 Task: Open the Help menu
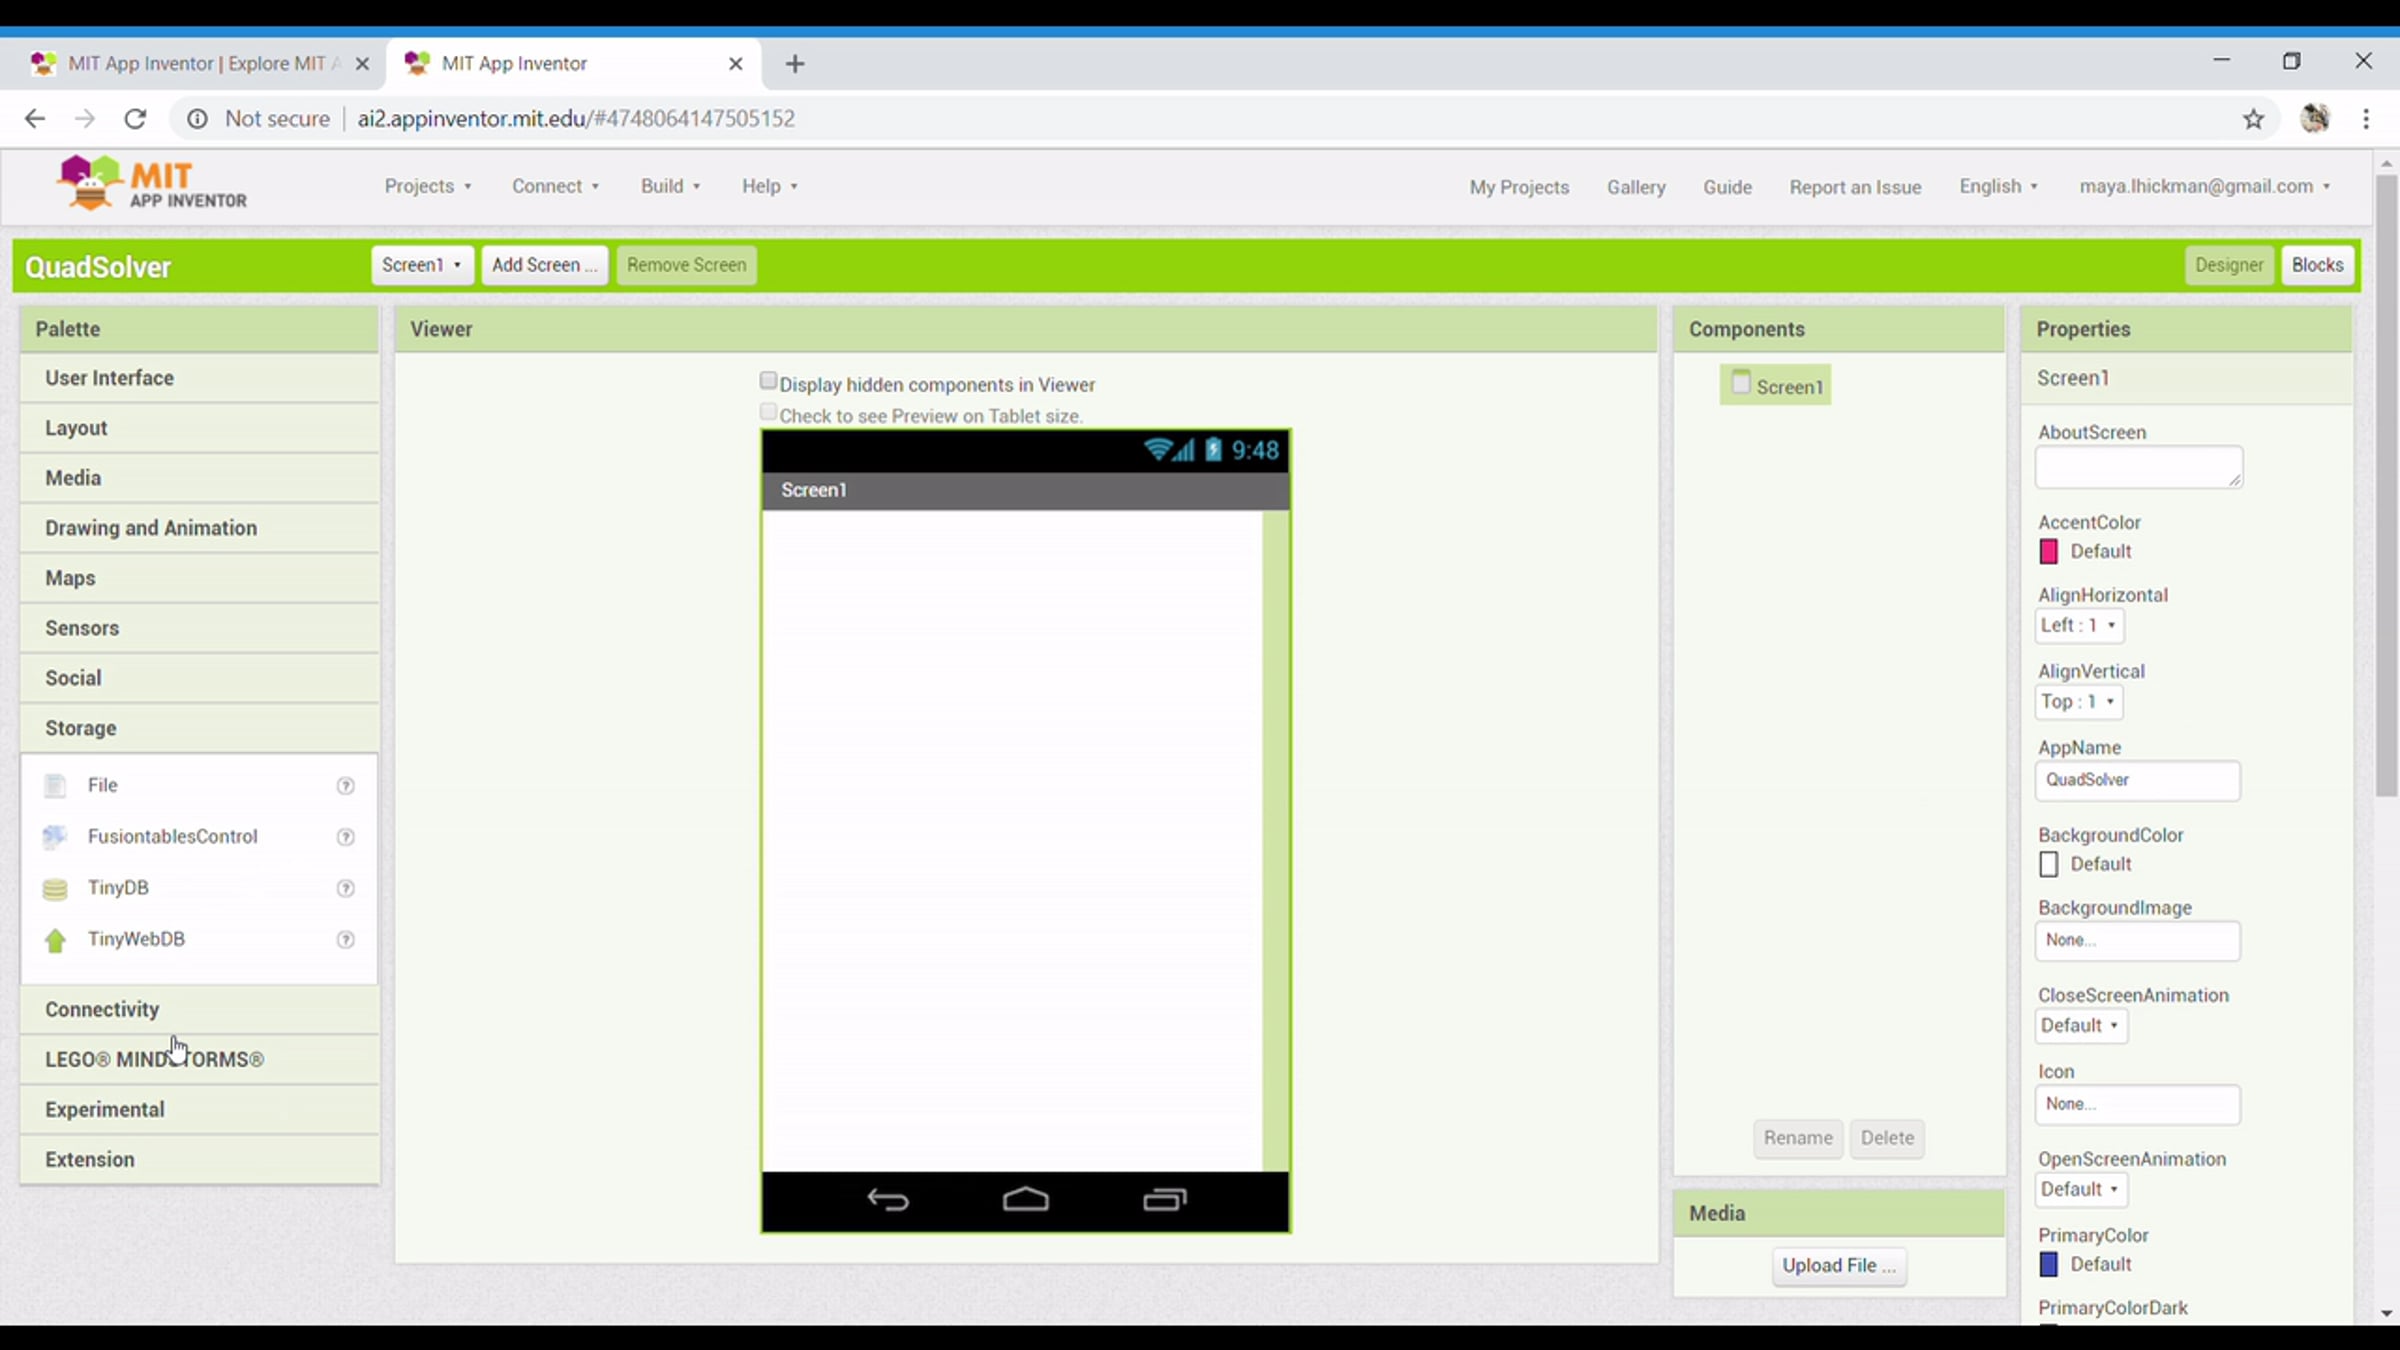coord(769,186)
